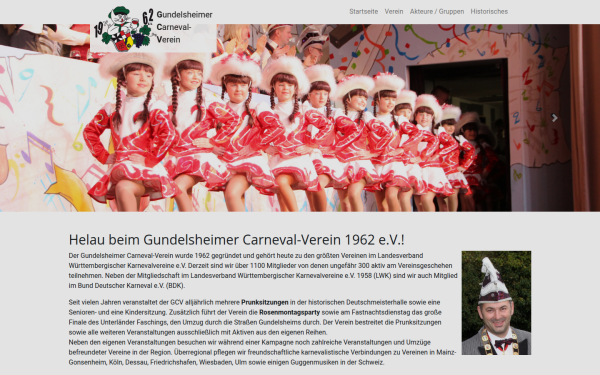Click the line starting 'Gonsenheim, Köln, Dessau'
600x375 pixels.
[227, 362]
